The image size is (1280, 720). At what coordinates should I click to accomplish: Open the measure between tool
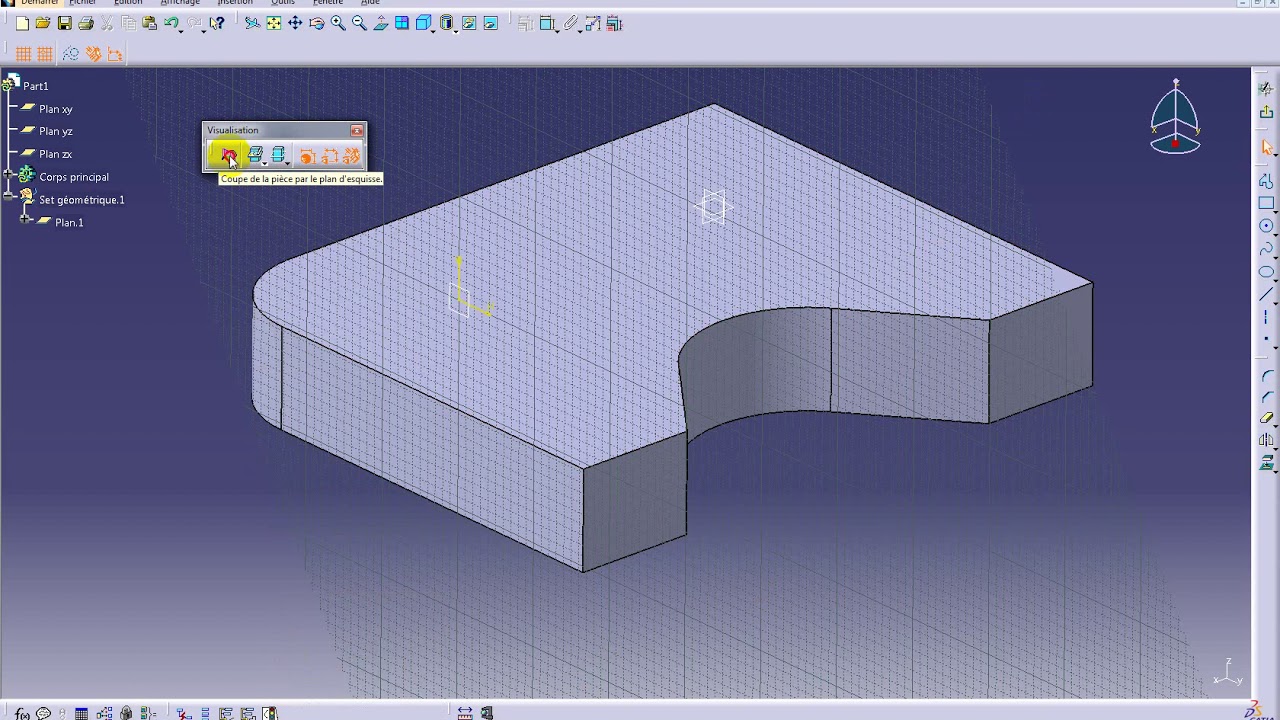coord(465,713)
